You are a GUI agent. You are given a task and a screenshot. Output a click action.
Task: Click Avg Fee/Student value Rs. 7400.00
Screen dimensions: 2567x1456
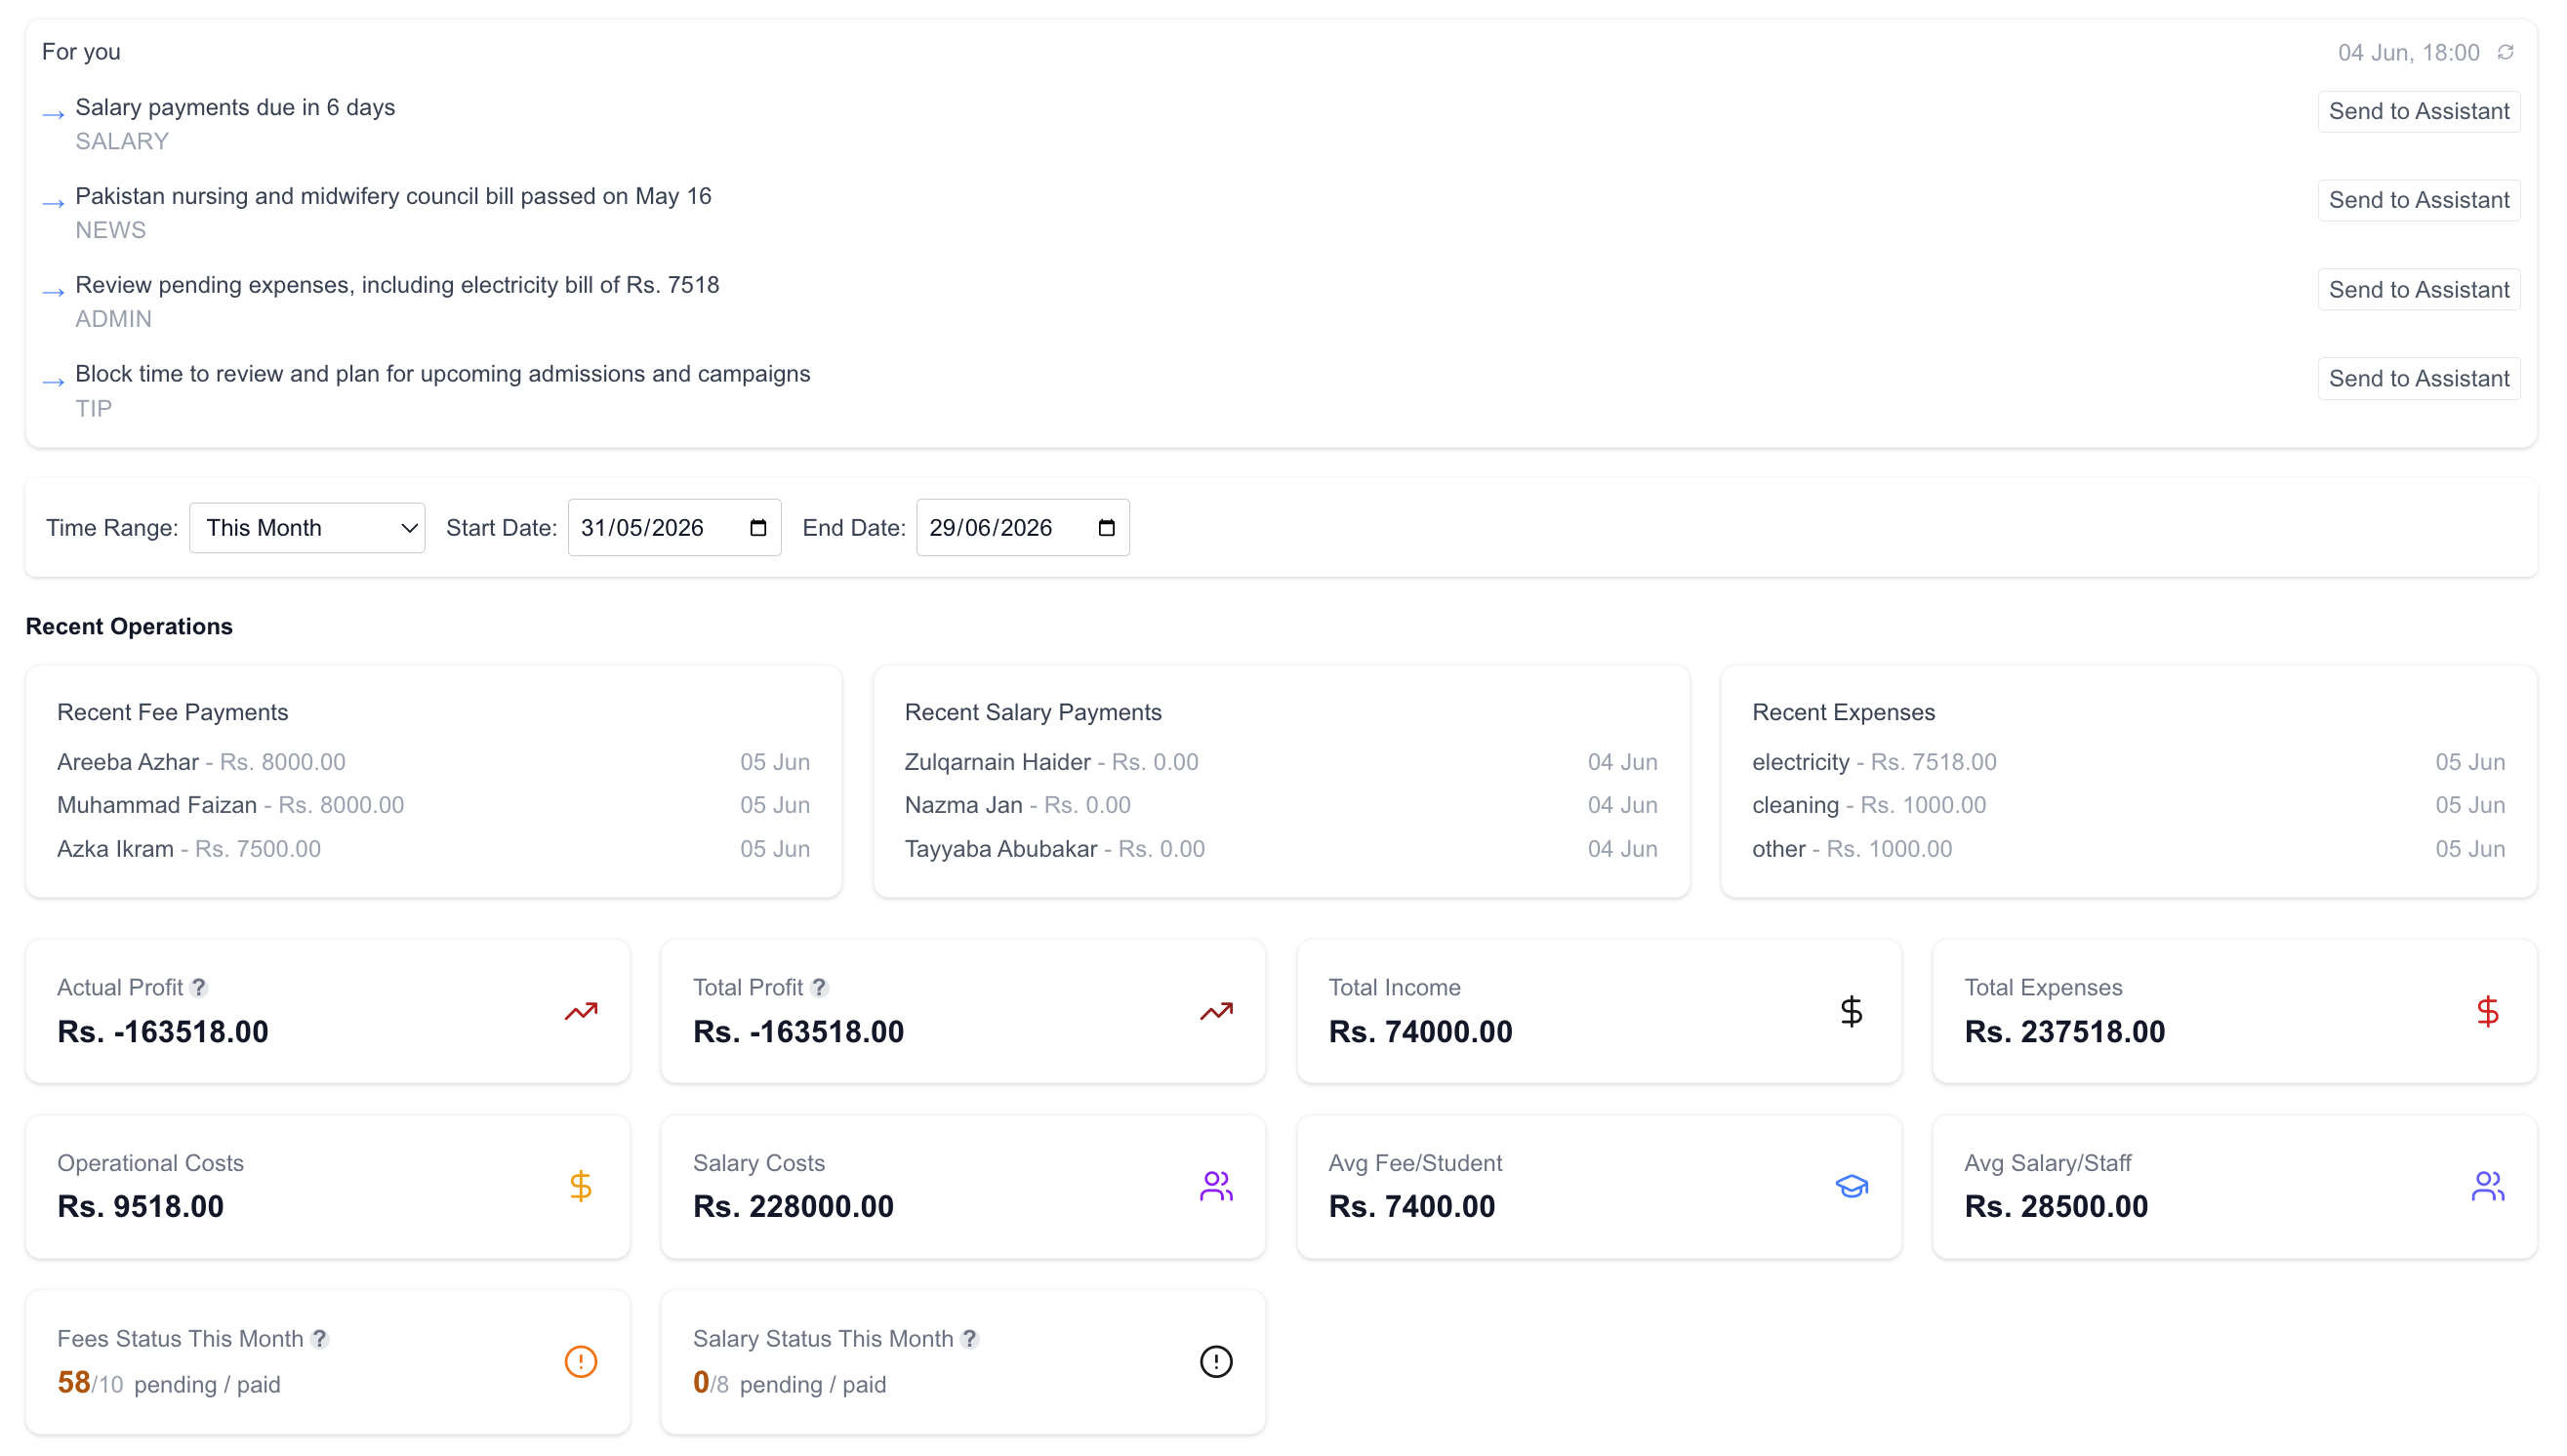(1411, 1206)
